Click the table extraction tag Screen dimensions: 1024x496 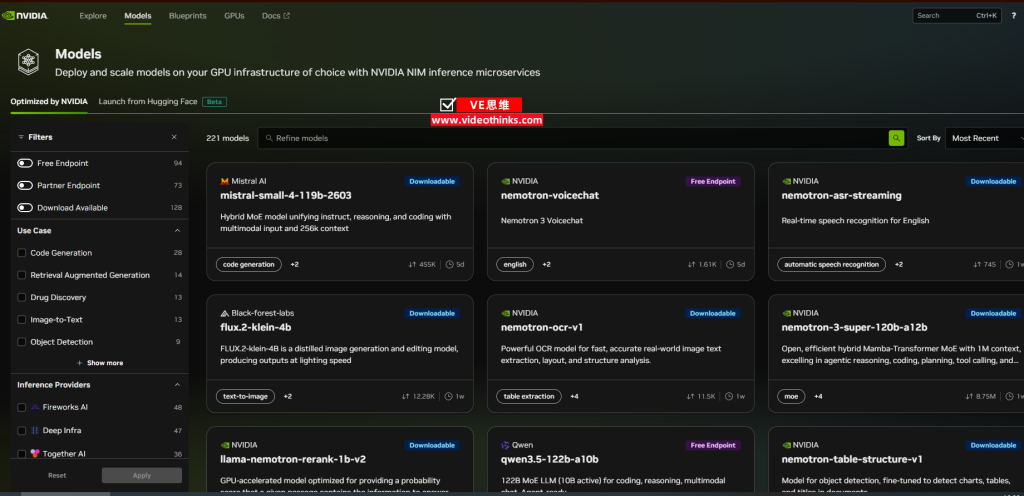[x=529, y=396]
